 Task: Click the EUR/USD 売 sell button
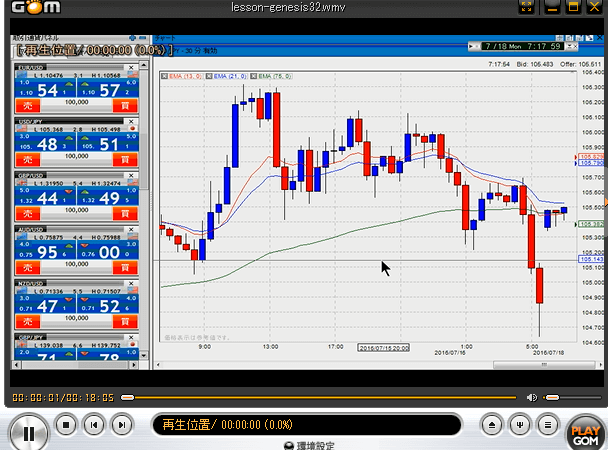(x=27, y=104)
